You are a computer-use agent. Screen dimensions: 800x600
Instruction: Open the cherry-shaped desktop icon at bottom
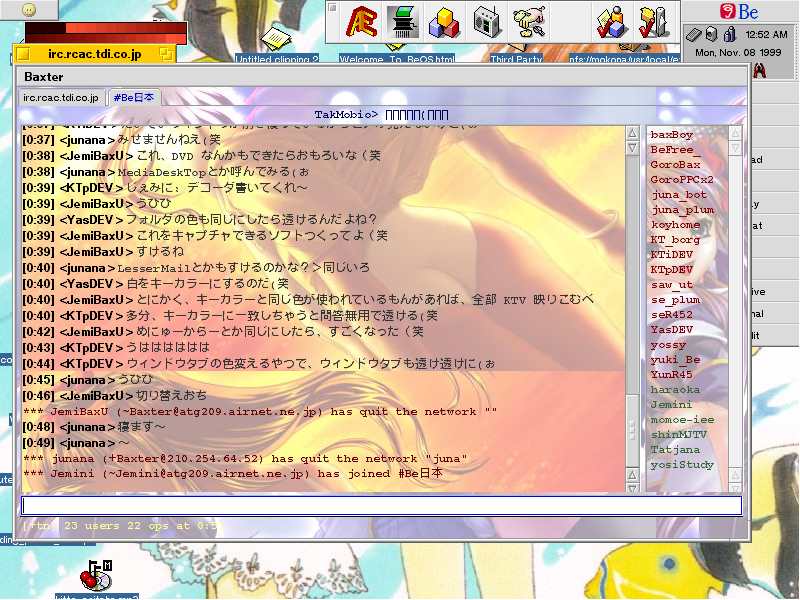(x=96, y=577)
